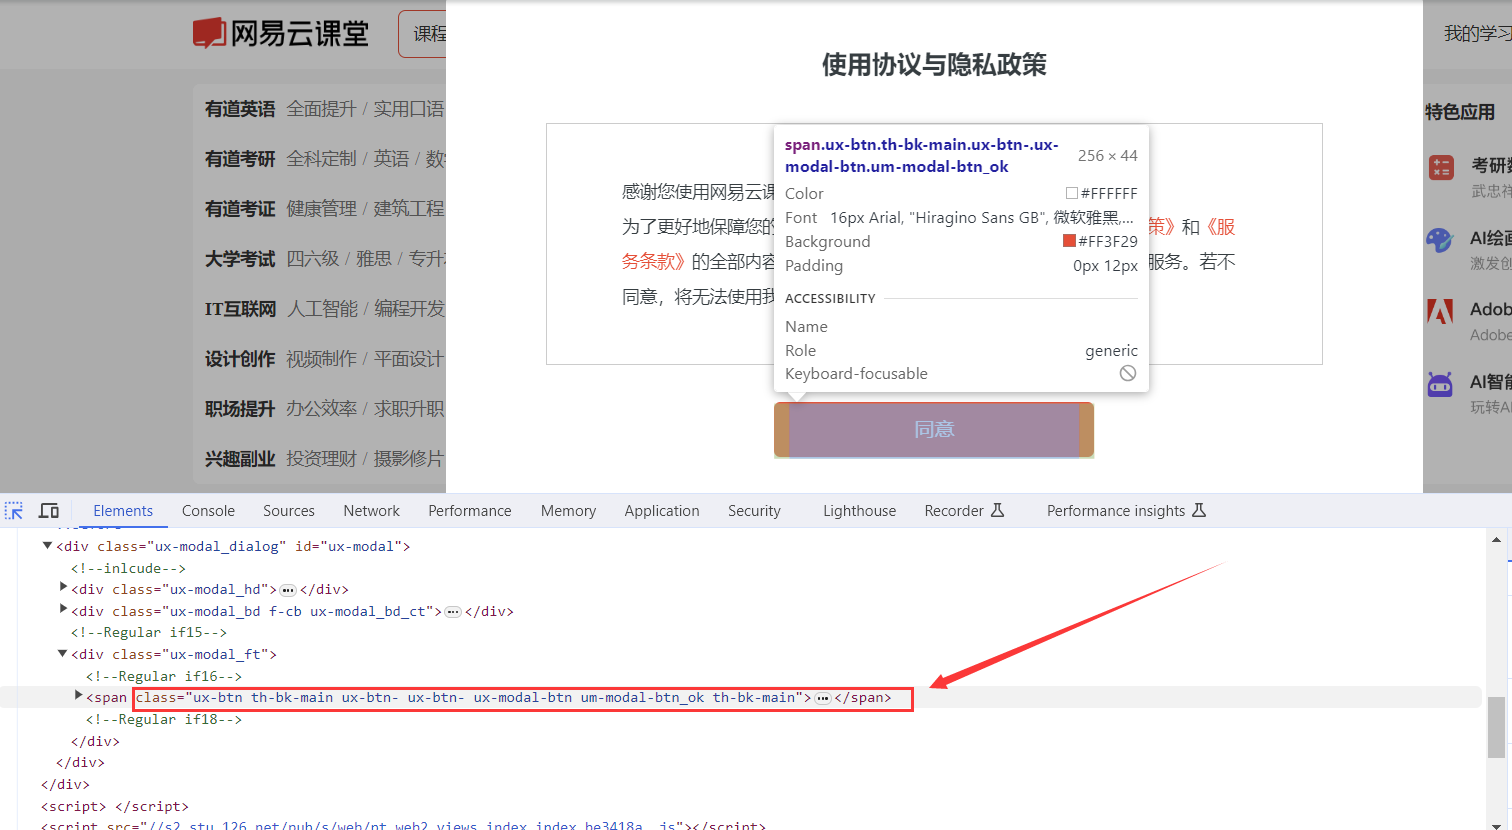Open the 兴趣副业 category

[240, 459]
